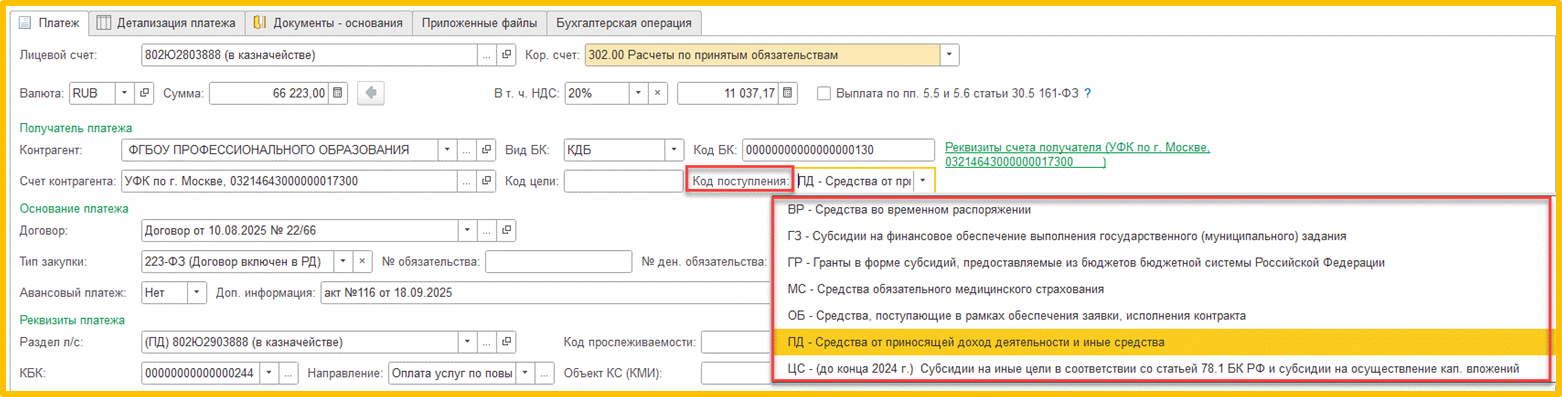Expand the КБК dropdown arrow
The height and width of the screenshot is (397, 1562).
coord(270,374)
